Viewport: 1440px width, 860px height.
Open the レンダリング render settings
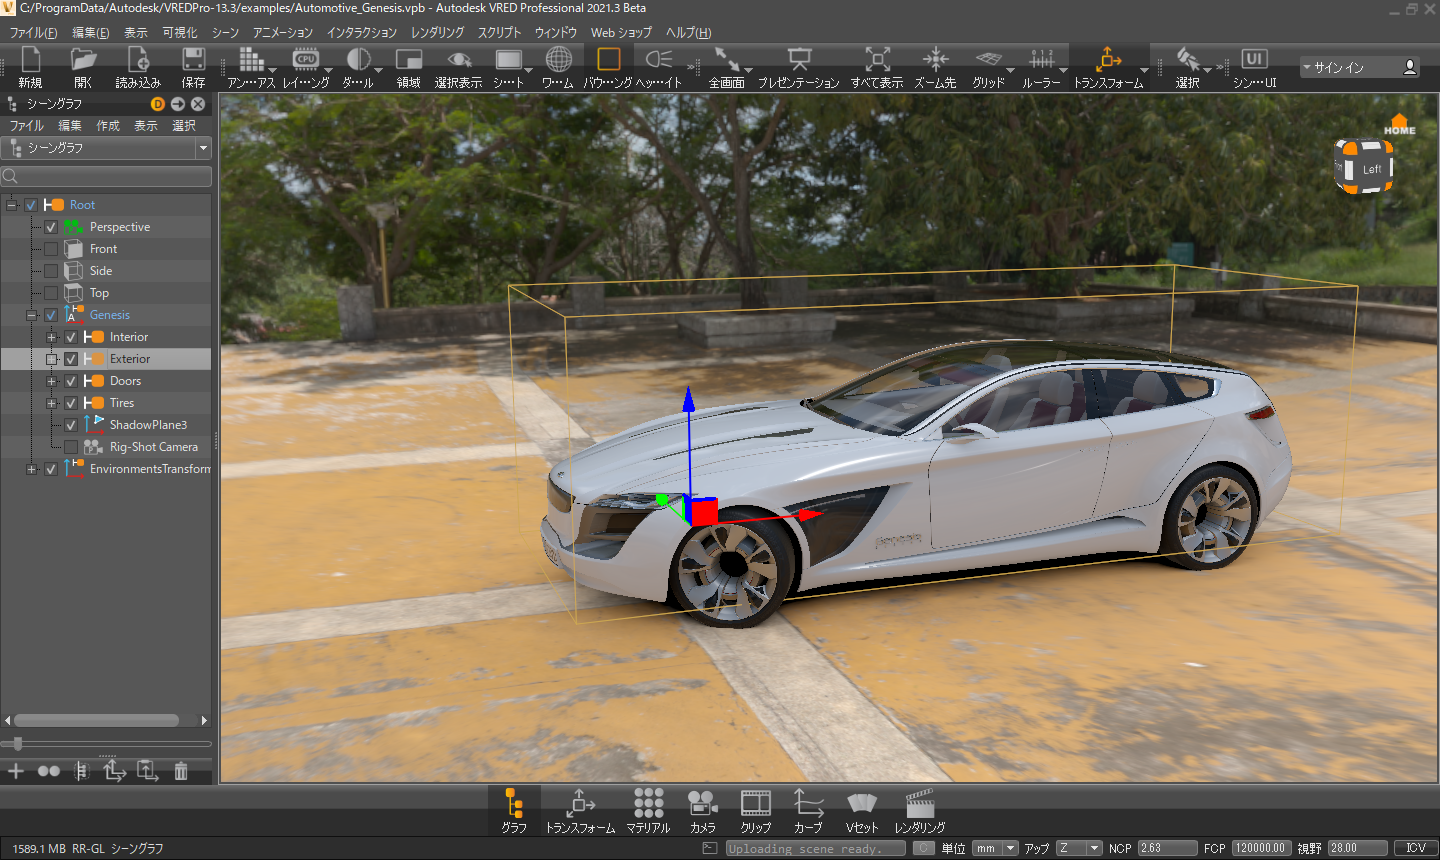920,811
